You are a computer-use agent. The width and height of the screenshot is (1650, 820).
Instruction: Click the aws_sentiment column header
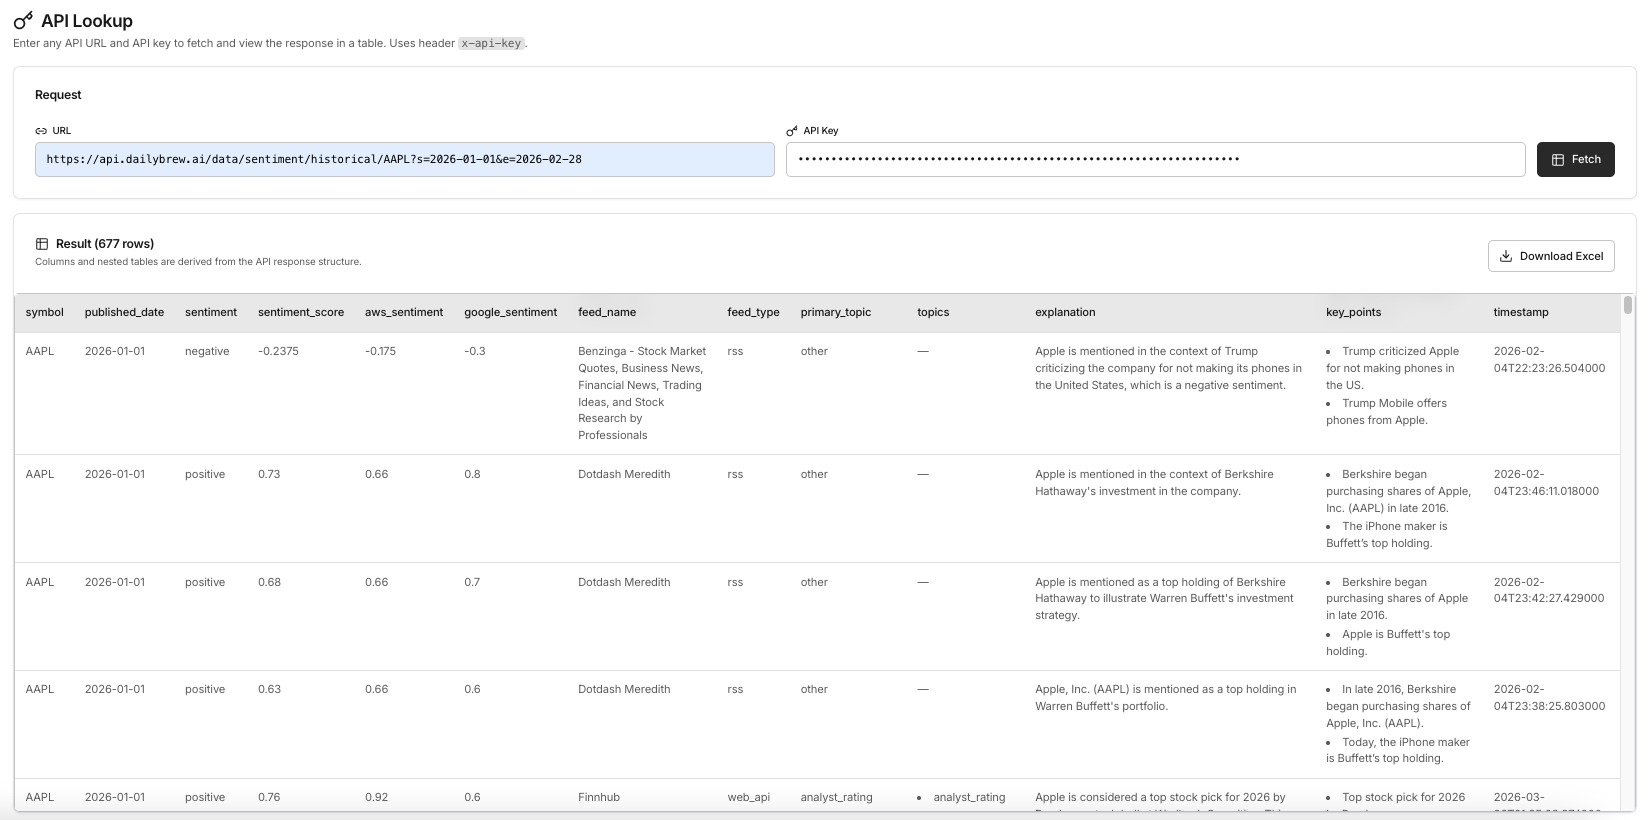404,312
